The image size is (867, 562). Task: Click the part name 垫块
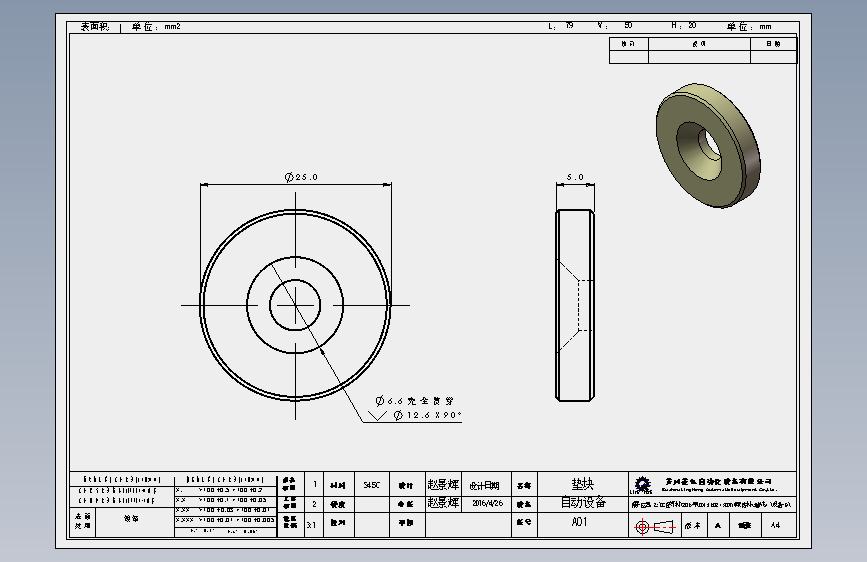(x=582, y=485)
